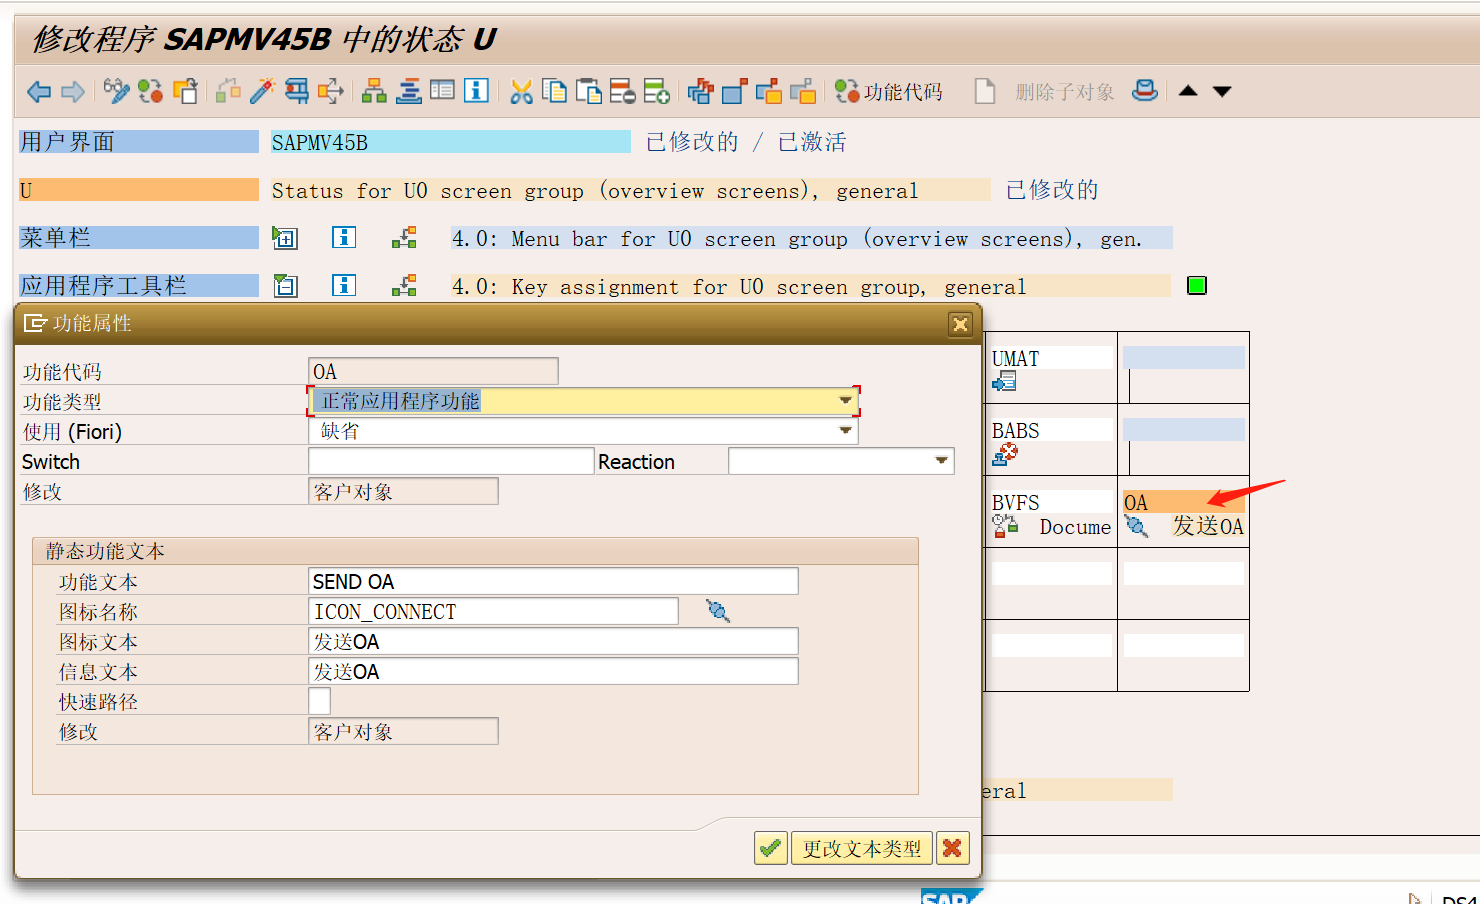Image resolution: width=1480 pixels, height=904 pixels.
Task: Select the BABS function code cell
Action: (1051, 430)
